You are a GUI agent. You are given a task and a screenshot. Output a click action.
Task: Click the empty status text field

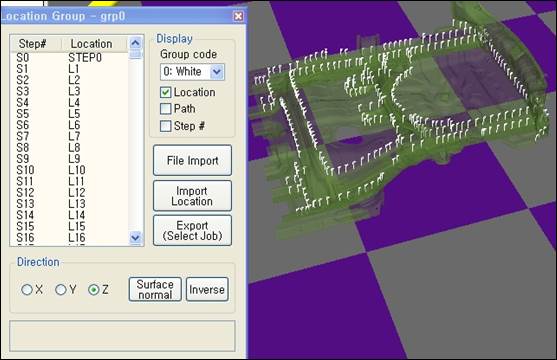[x=122, y=336]
